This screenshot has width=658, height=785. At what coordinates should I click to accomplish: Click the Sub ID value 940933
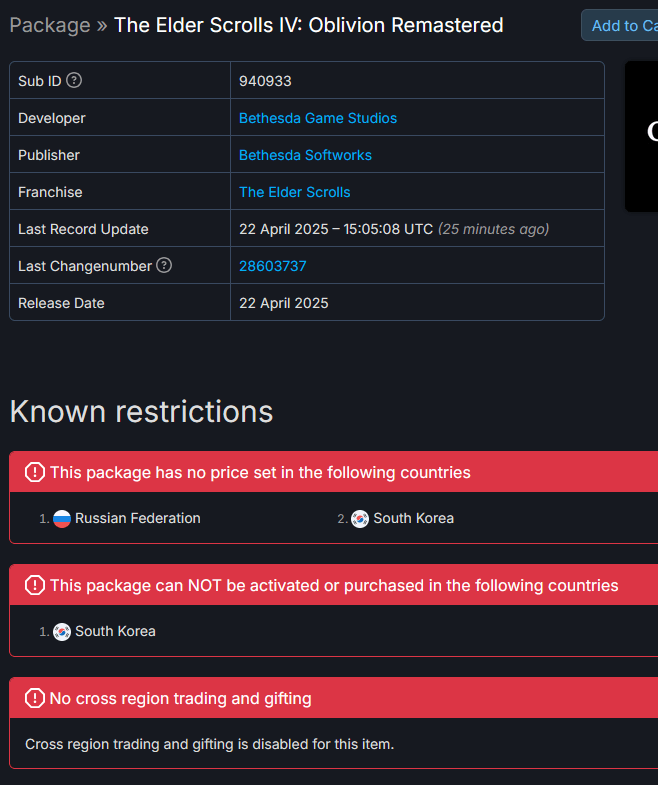(x=265, y=81)
